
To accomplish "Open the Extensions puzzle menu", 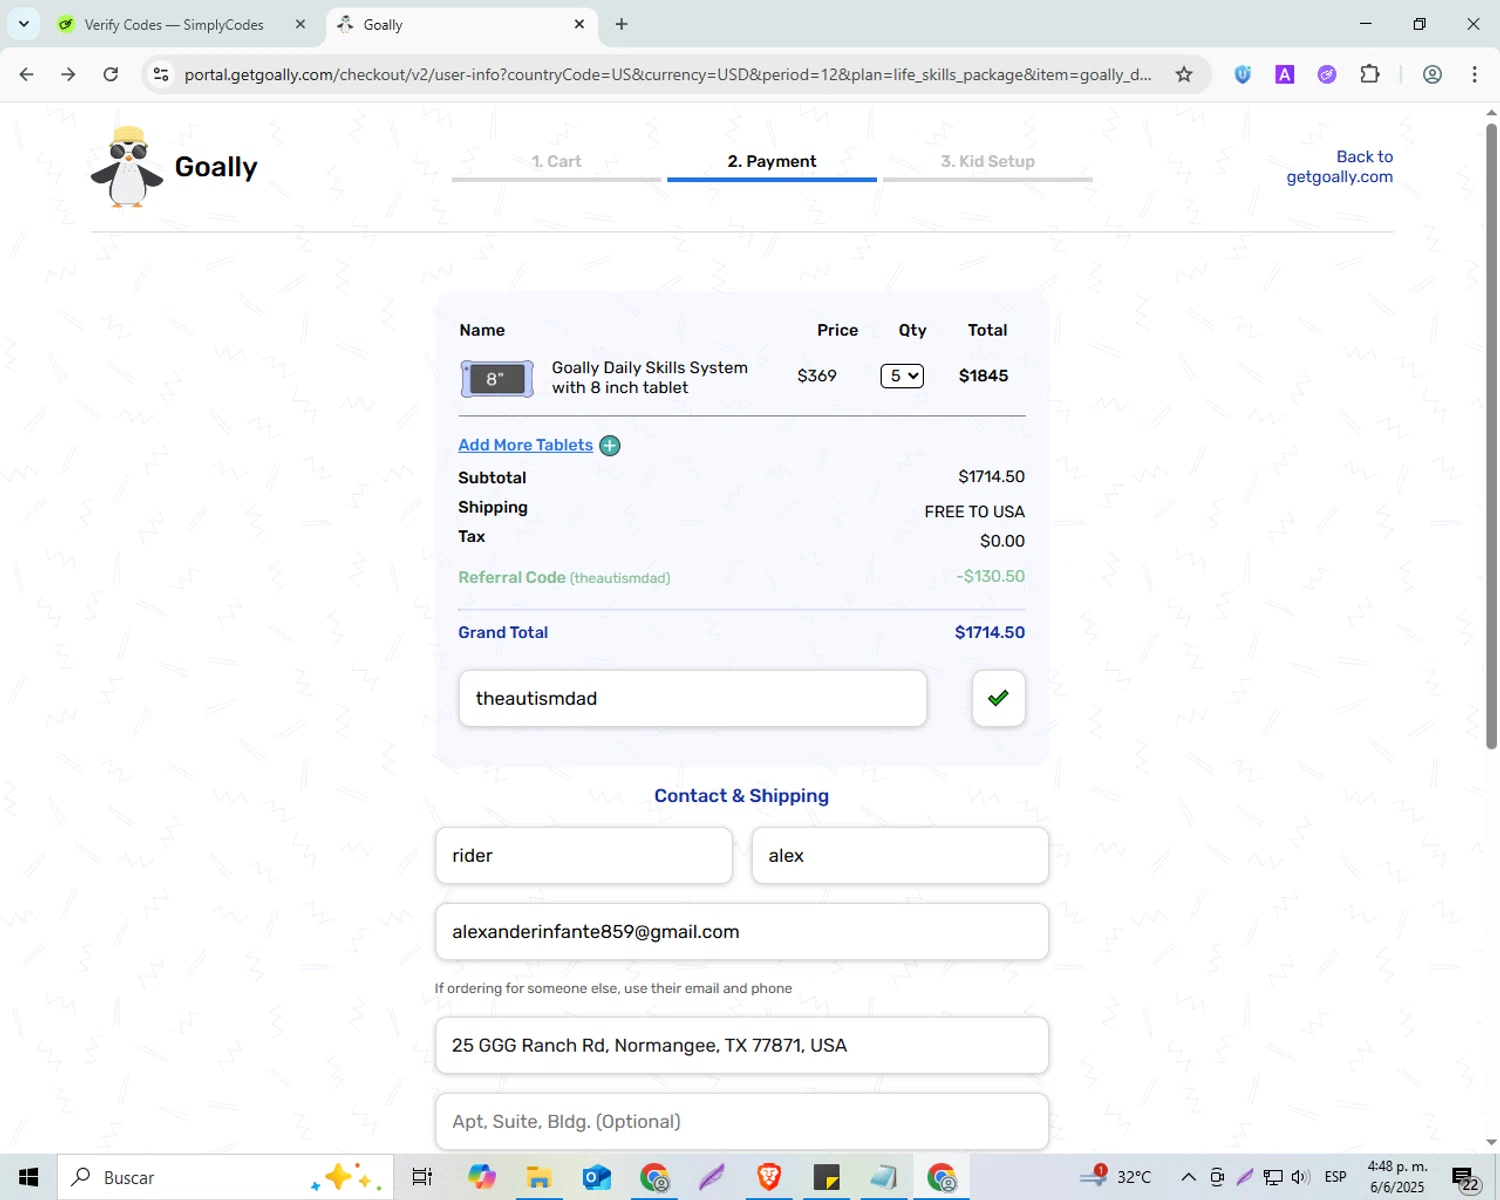I will pos(1370,74).
